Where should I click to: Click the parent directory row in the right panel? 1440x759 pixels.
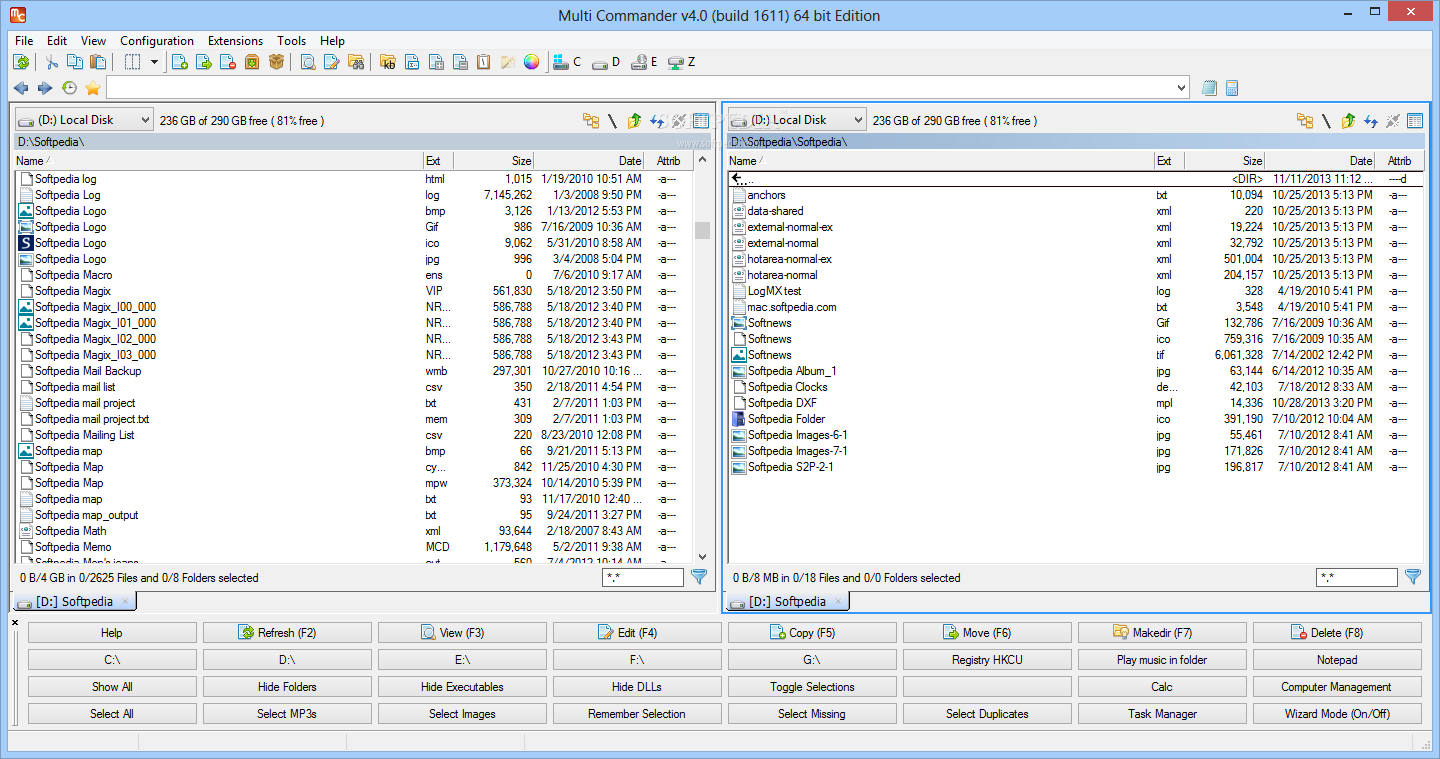(1076, 178)
